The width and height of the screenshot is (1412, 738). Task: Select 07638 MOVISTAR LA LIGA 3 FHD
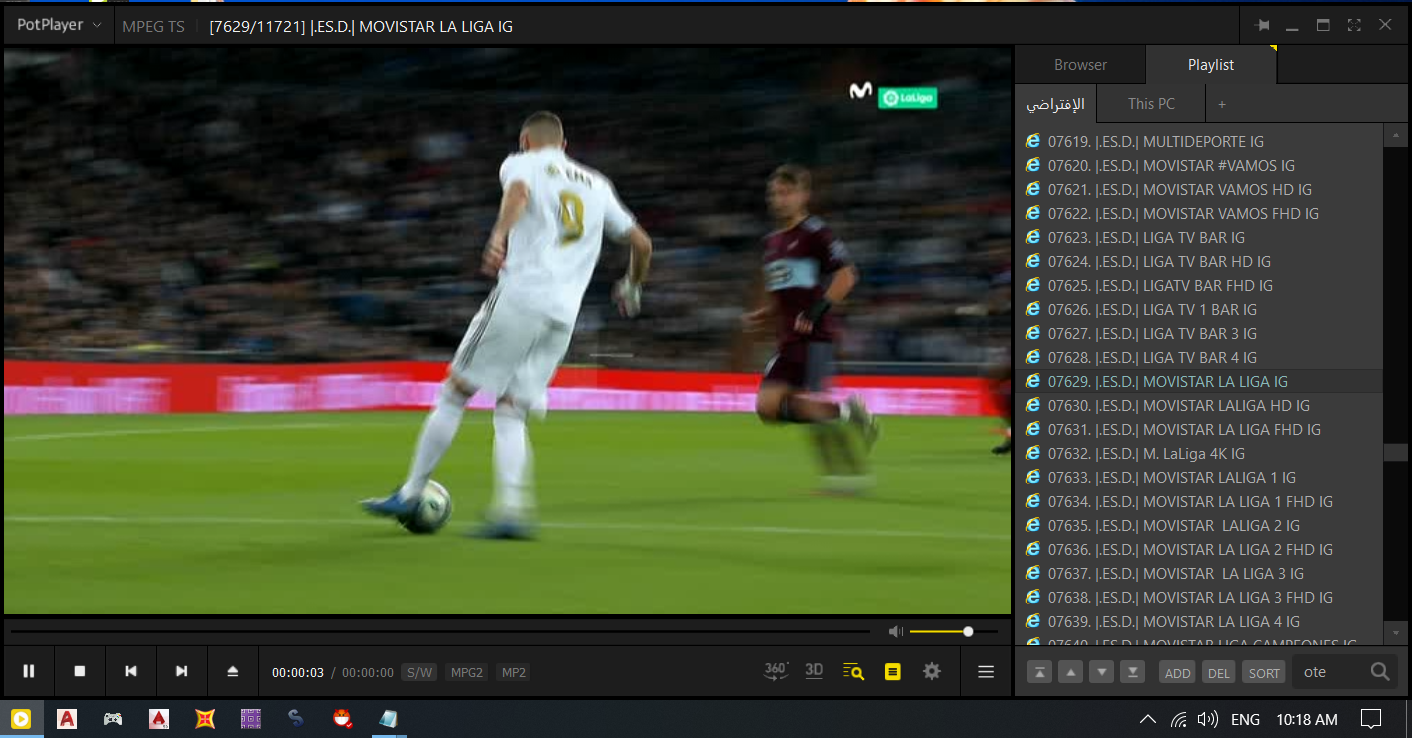[1199, 598]
